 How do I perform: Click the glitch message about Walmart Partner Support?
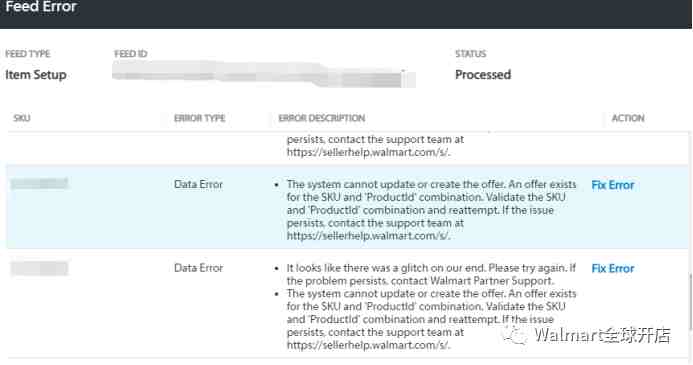pyautogui.click(x=431, y=274)
